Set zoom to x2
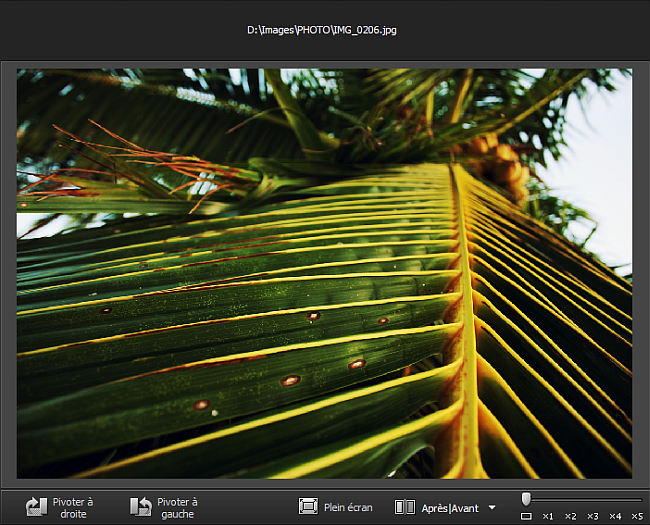 pos(570,516)
